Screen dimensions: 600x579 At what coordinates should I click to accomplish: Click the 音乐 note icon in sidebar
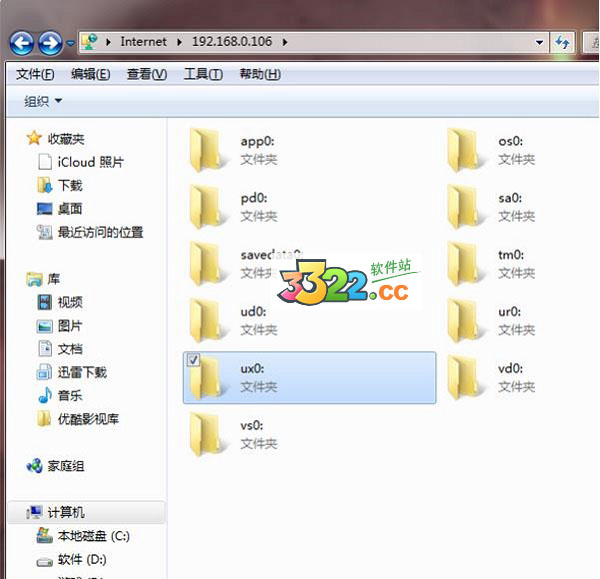[x=45, y=395]
